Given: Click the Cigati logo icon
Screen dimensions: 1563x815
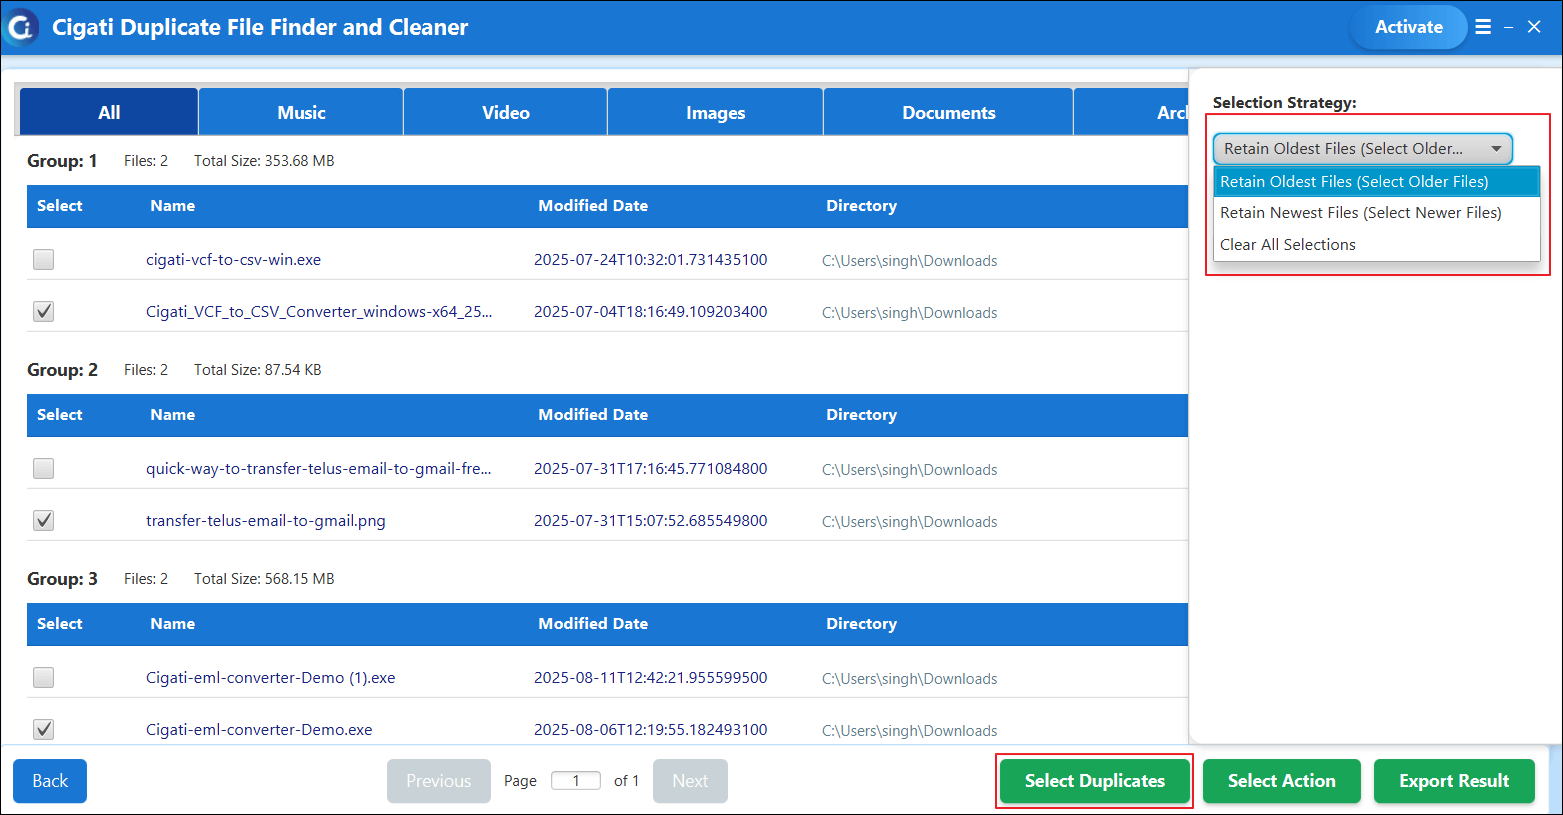Looking at the screenshot, I should point(22,27).
